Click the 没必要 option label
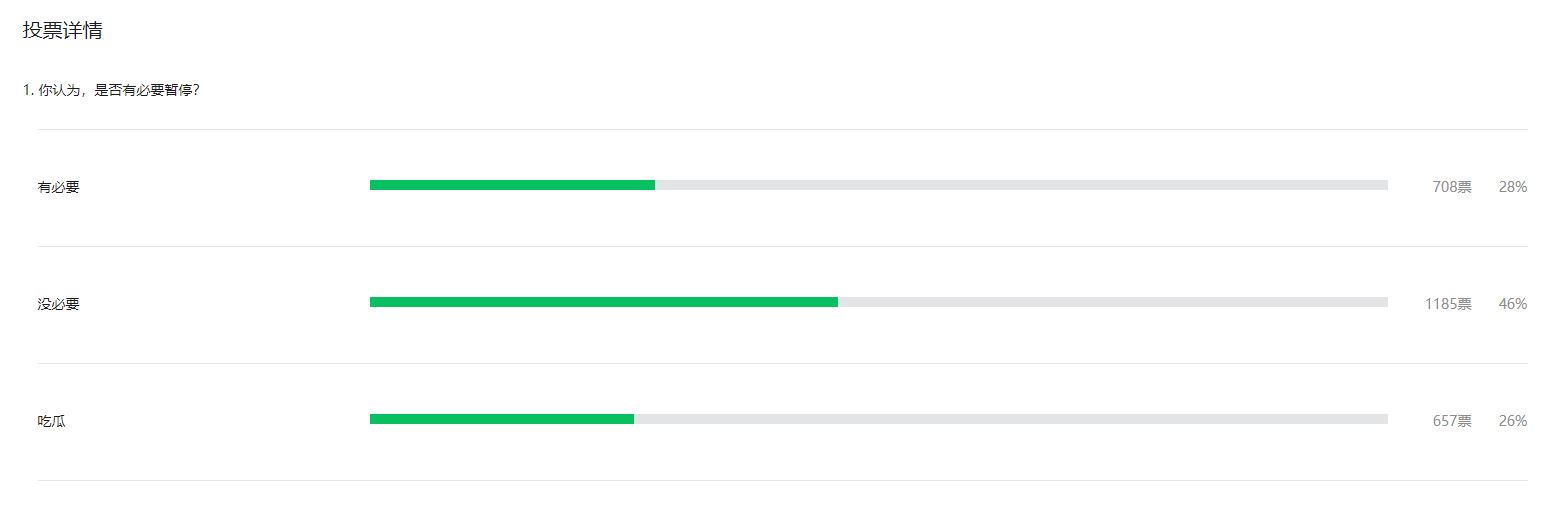 click(58, 304)
